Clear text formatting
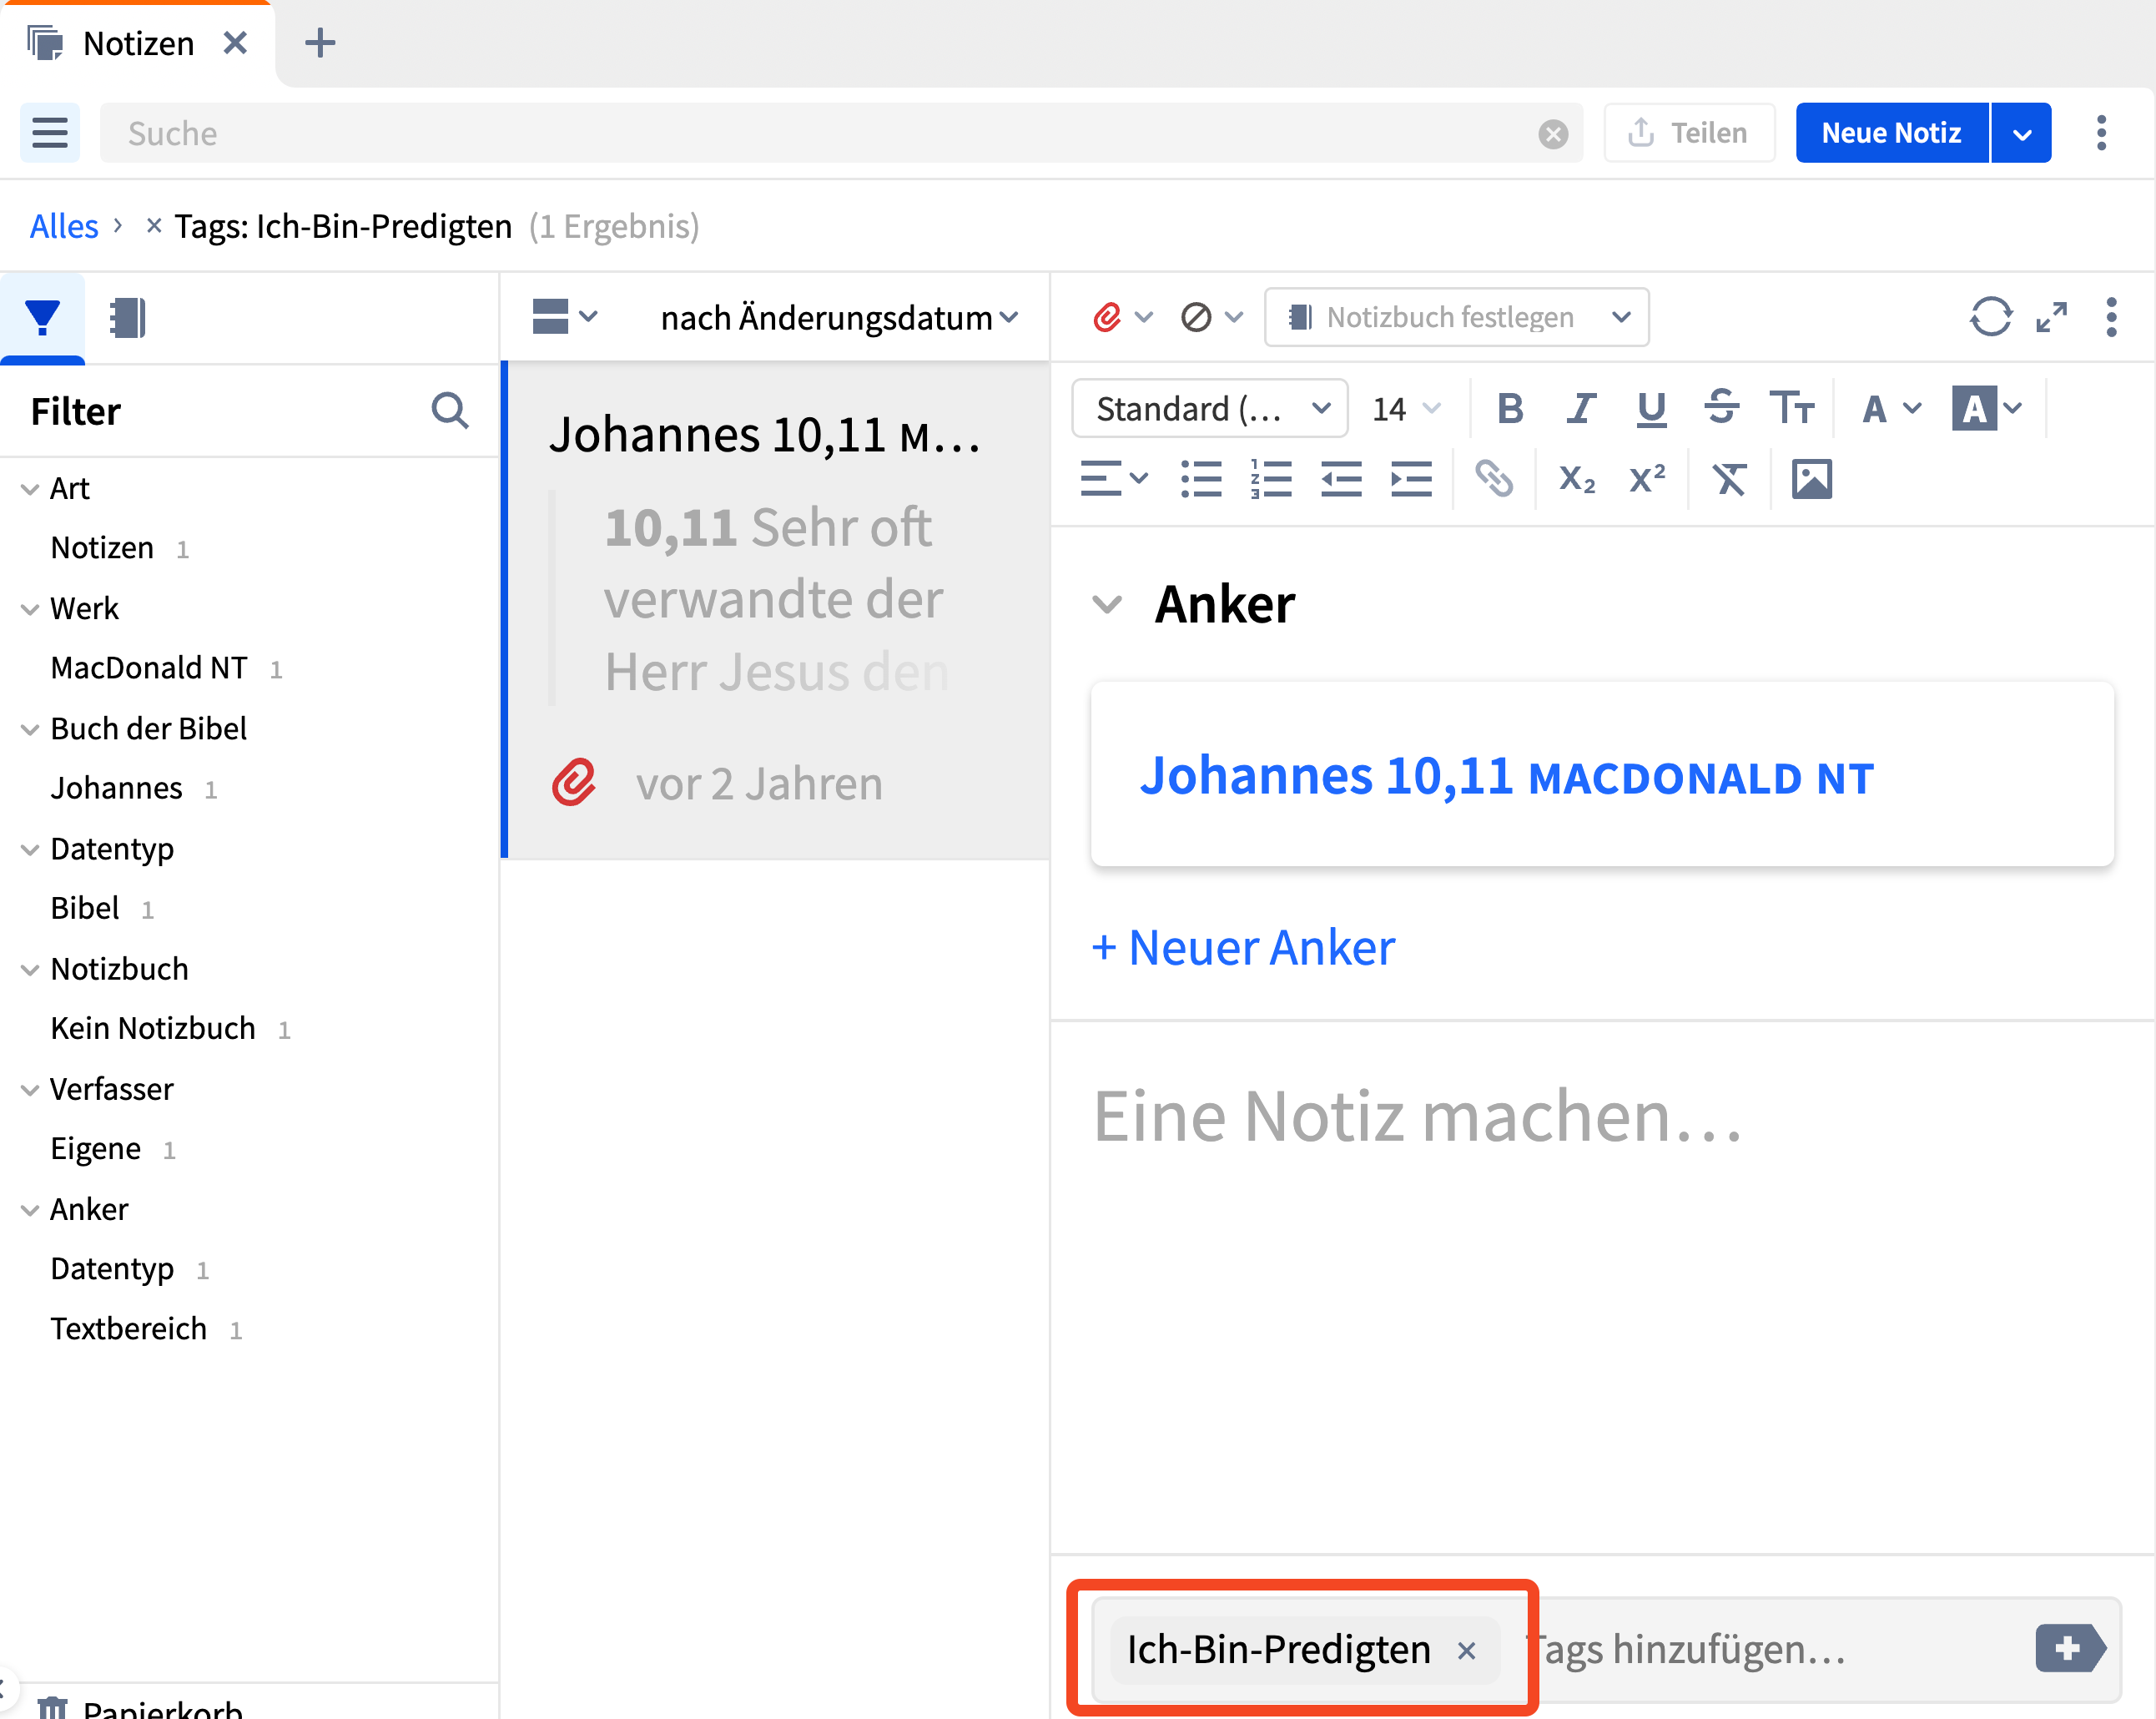The image size is (2156, 1719). (x=1729, y=478)
